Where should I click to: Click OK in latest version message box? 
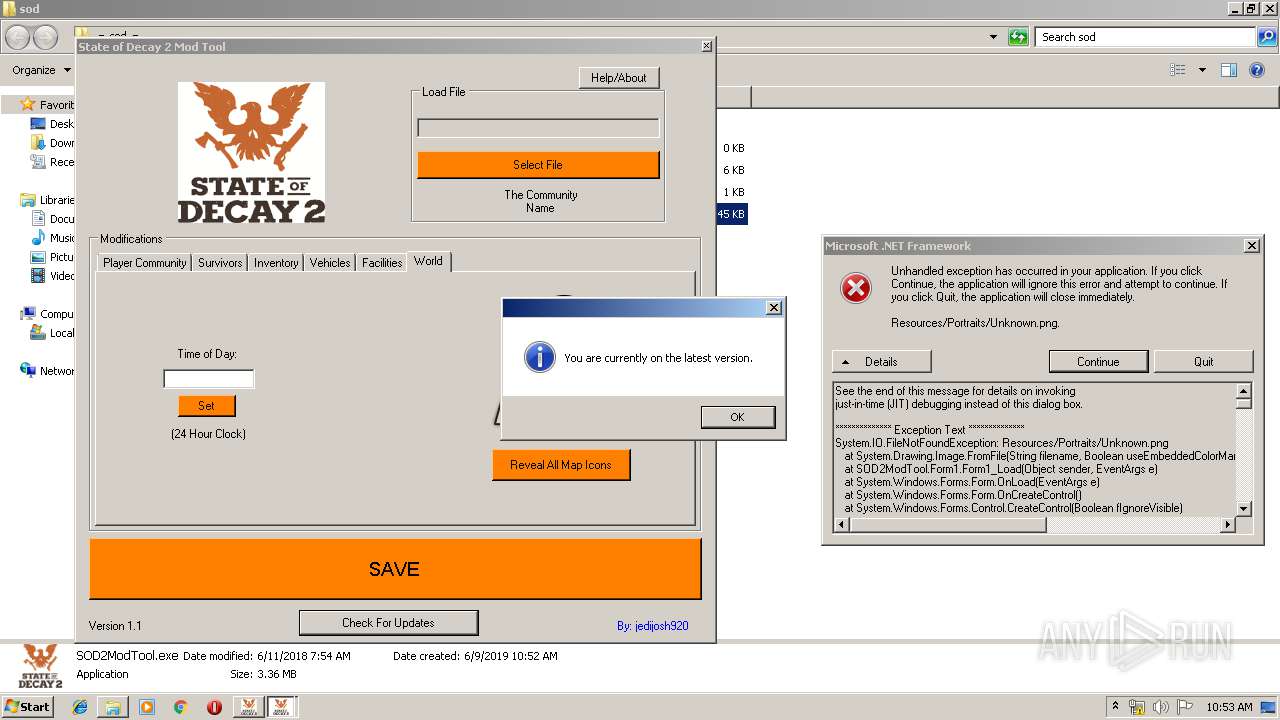(x=738, y=417)
